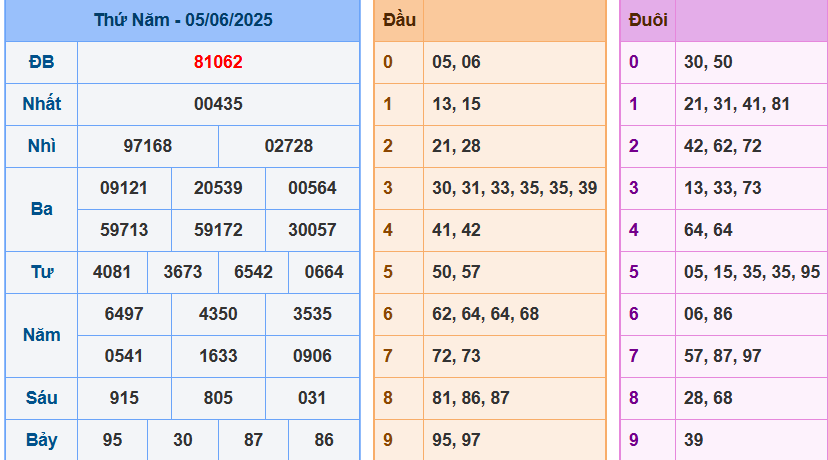Click the date header Thứ Năm - 05/06/2025
The height and width of the screenshot is (460, 828).
coord(183,20)
